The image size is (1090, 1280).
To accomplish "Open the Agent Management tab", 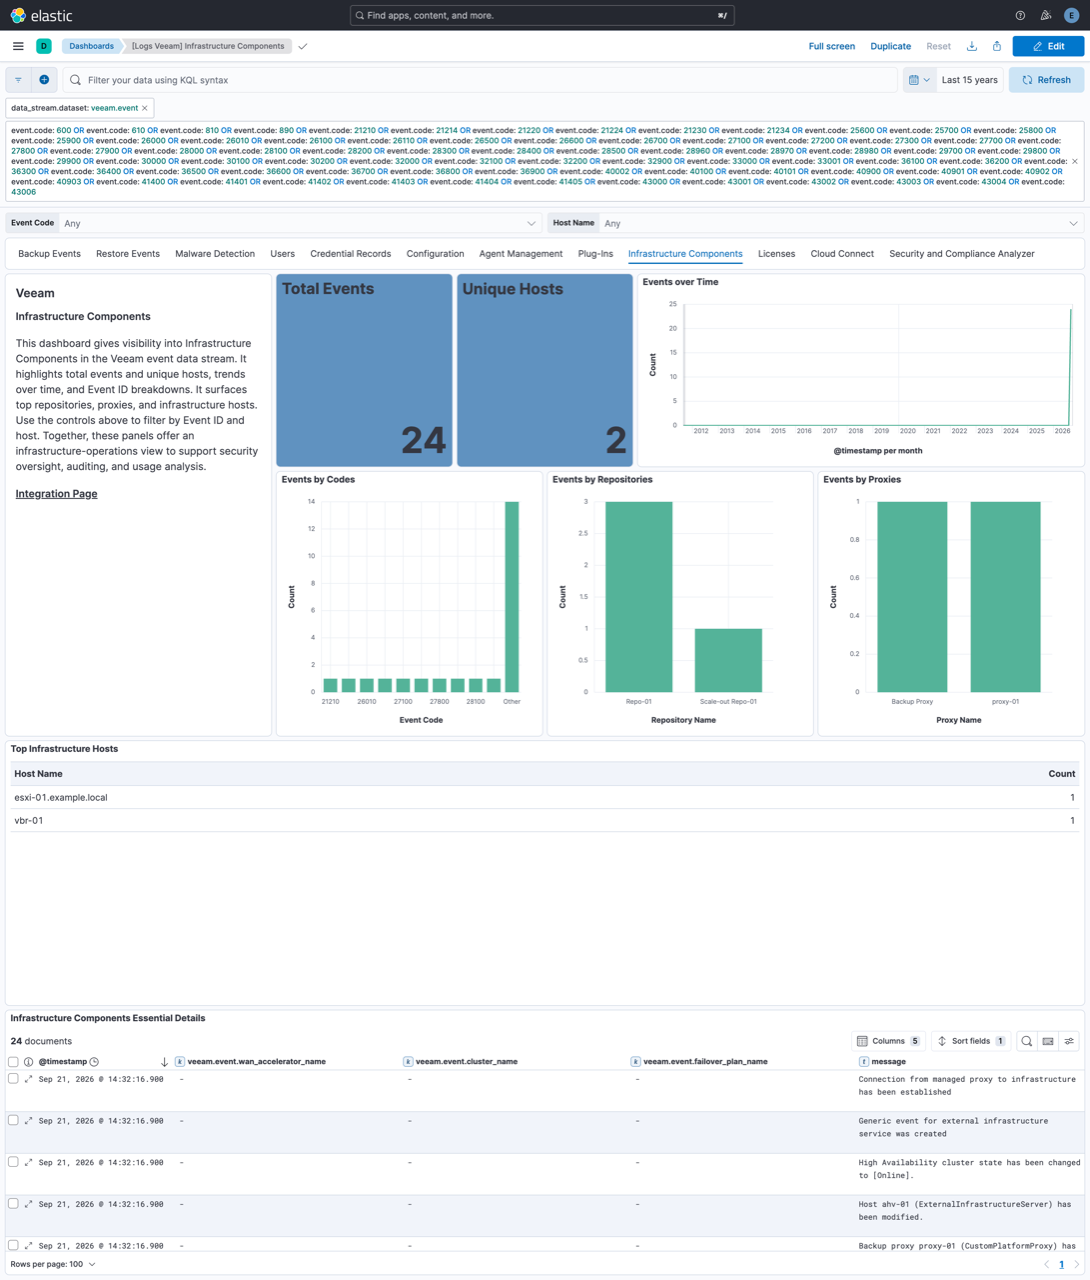I will tap(521, 254).
